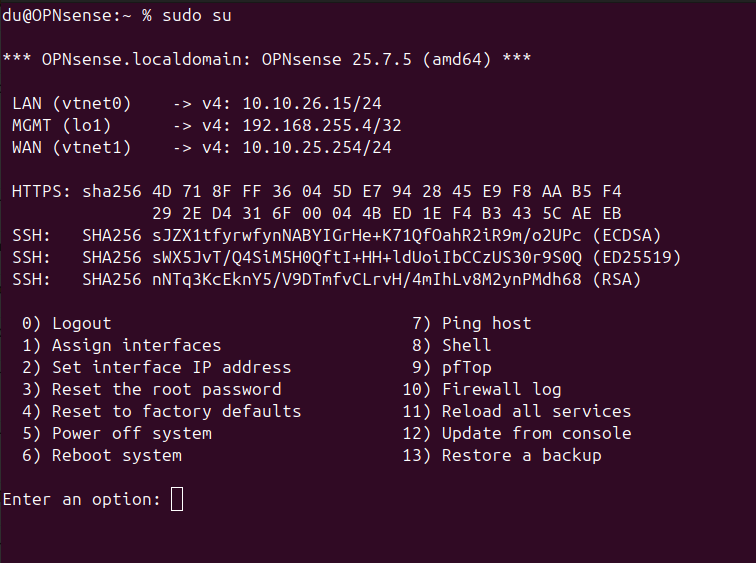756x563 pixels.
Task: Click the cursor after "Enter an option:"
Action: point(177,499)
